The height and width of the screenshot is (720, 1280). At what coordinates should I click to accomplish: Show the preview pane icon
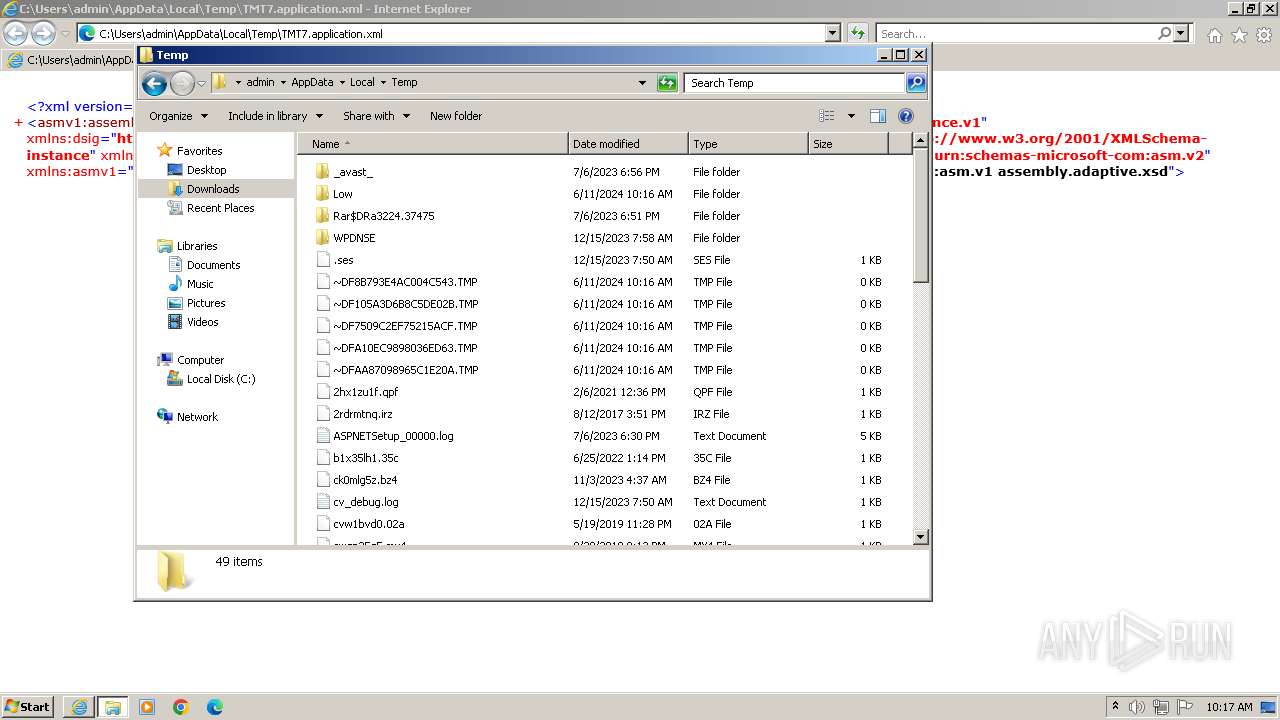point(877,116)
